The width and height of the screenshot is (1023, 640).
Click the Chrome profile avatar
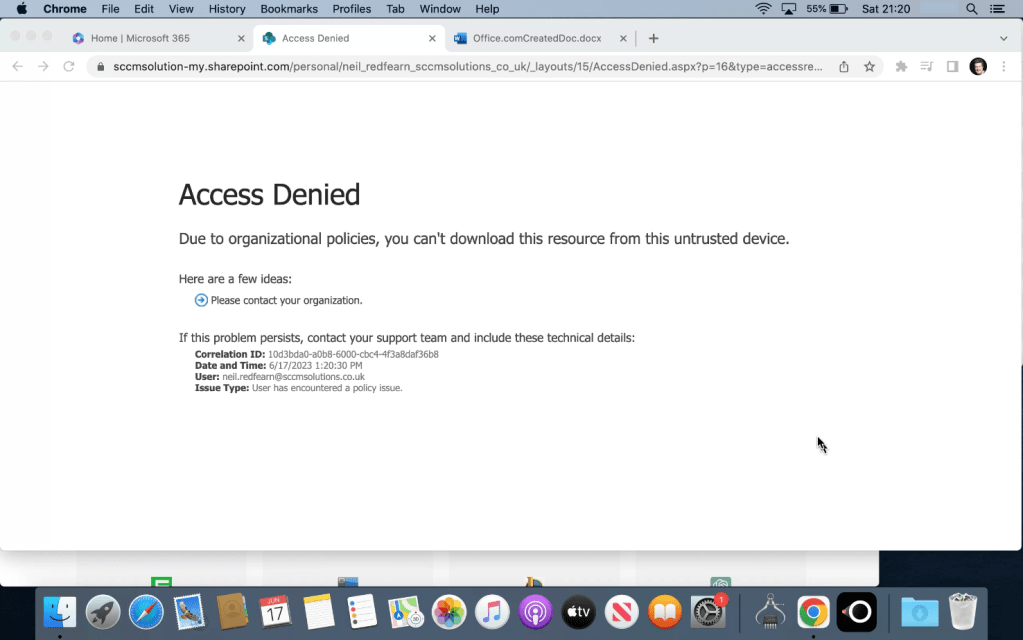click(x=978, y=67)
